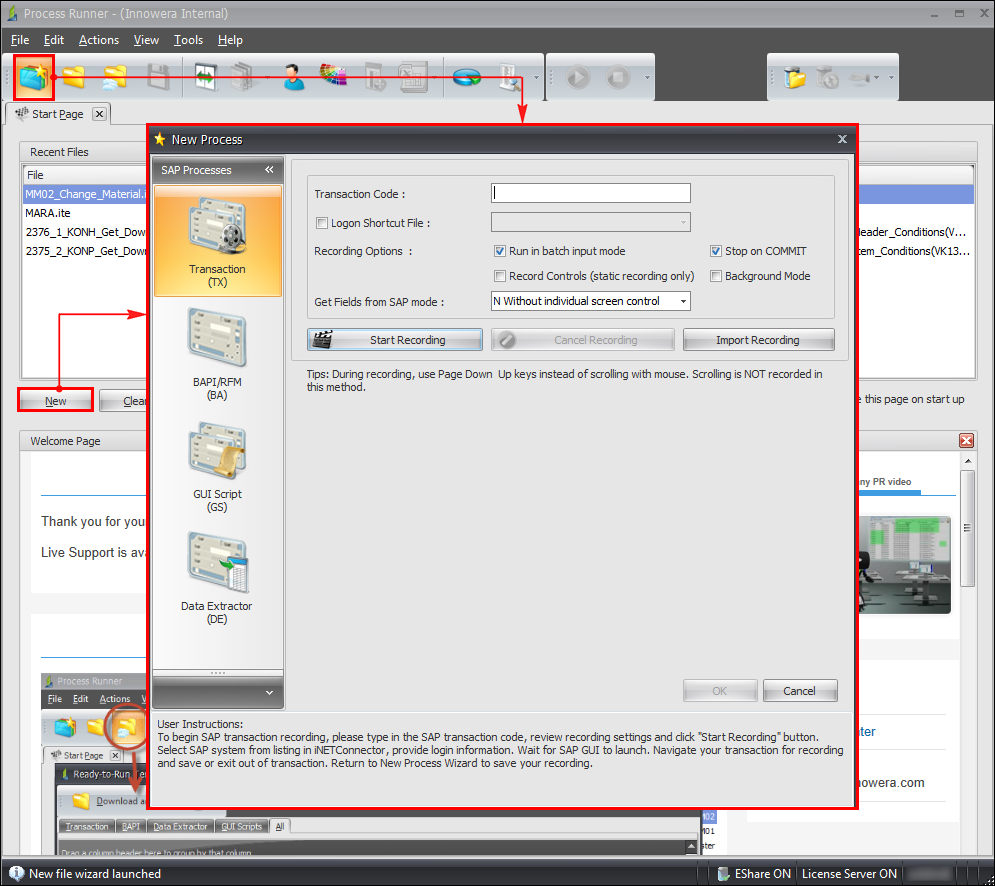Screen dimensions: 995x886
Task: Open the Help menu
Action: [230, 40]
